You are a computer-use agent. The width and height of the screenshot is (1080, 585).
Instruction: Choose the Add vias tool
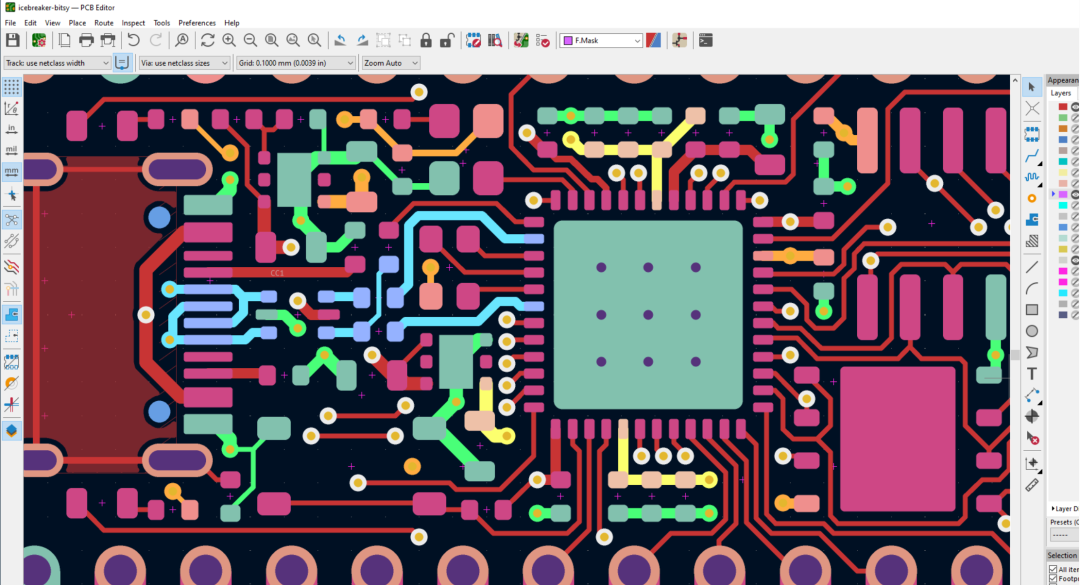pos(1032,198)
